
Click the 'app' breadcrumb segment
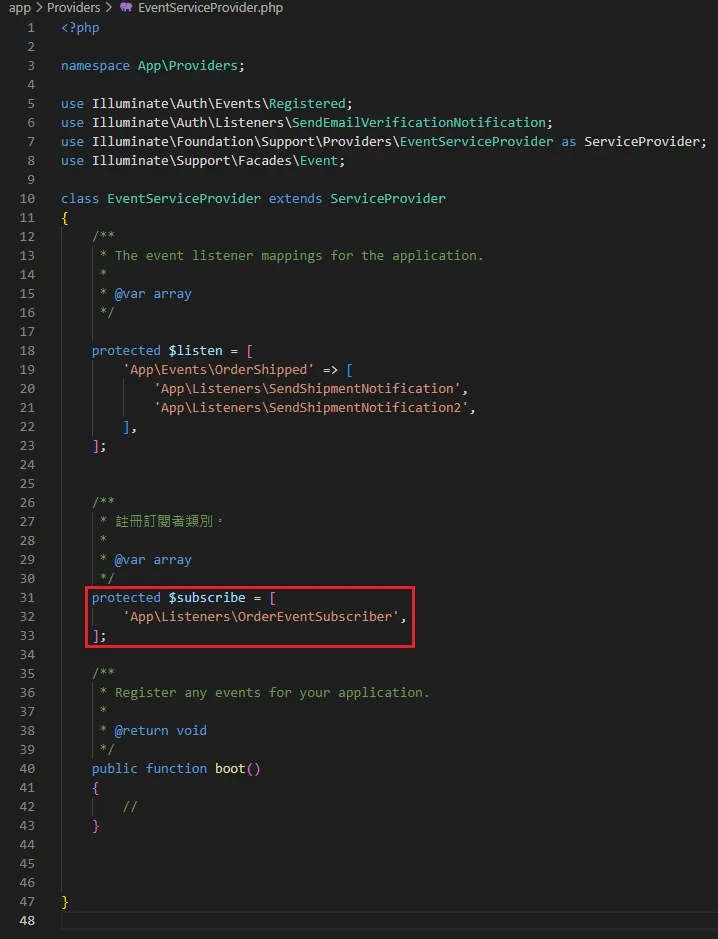[x=19, y=8]
